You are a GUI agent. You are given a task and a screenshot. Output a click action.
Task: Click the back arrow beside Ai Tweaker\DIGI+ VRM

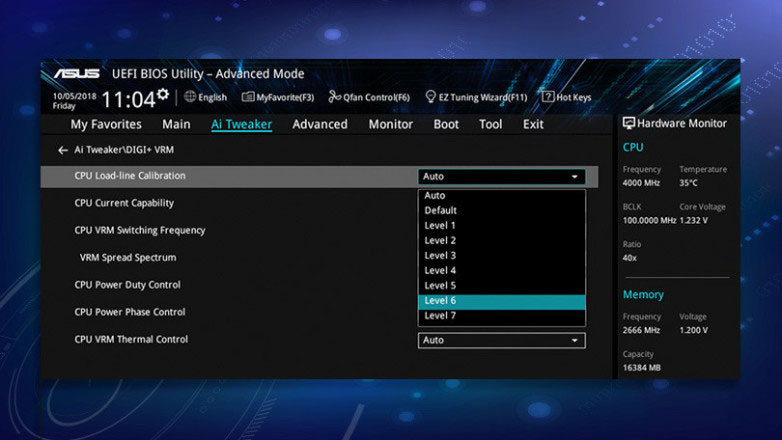(x=63, y=150)
